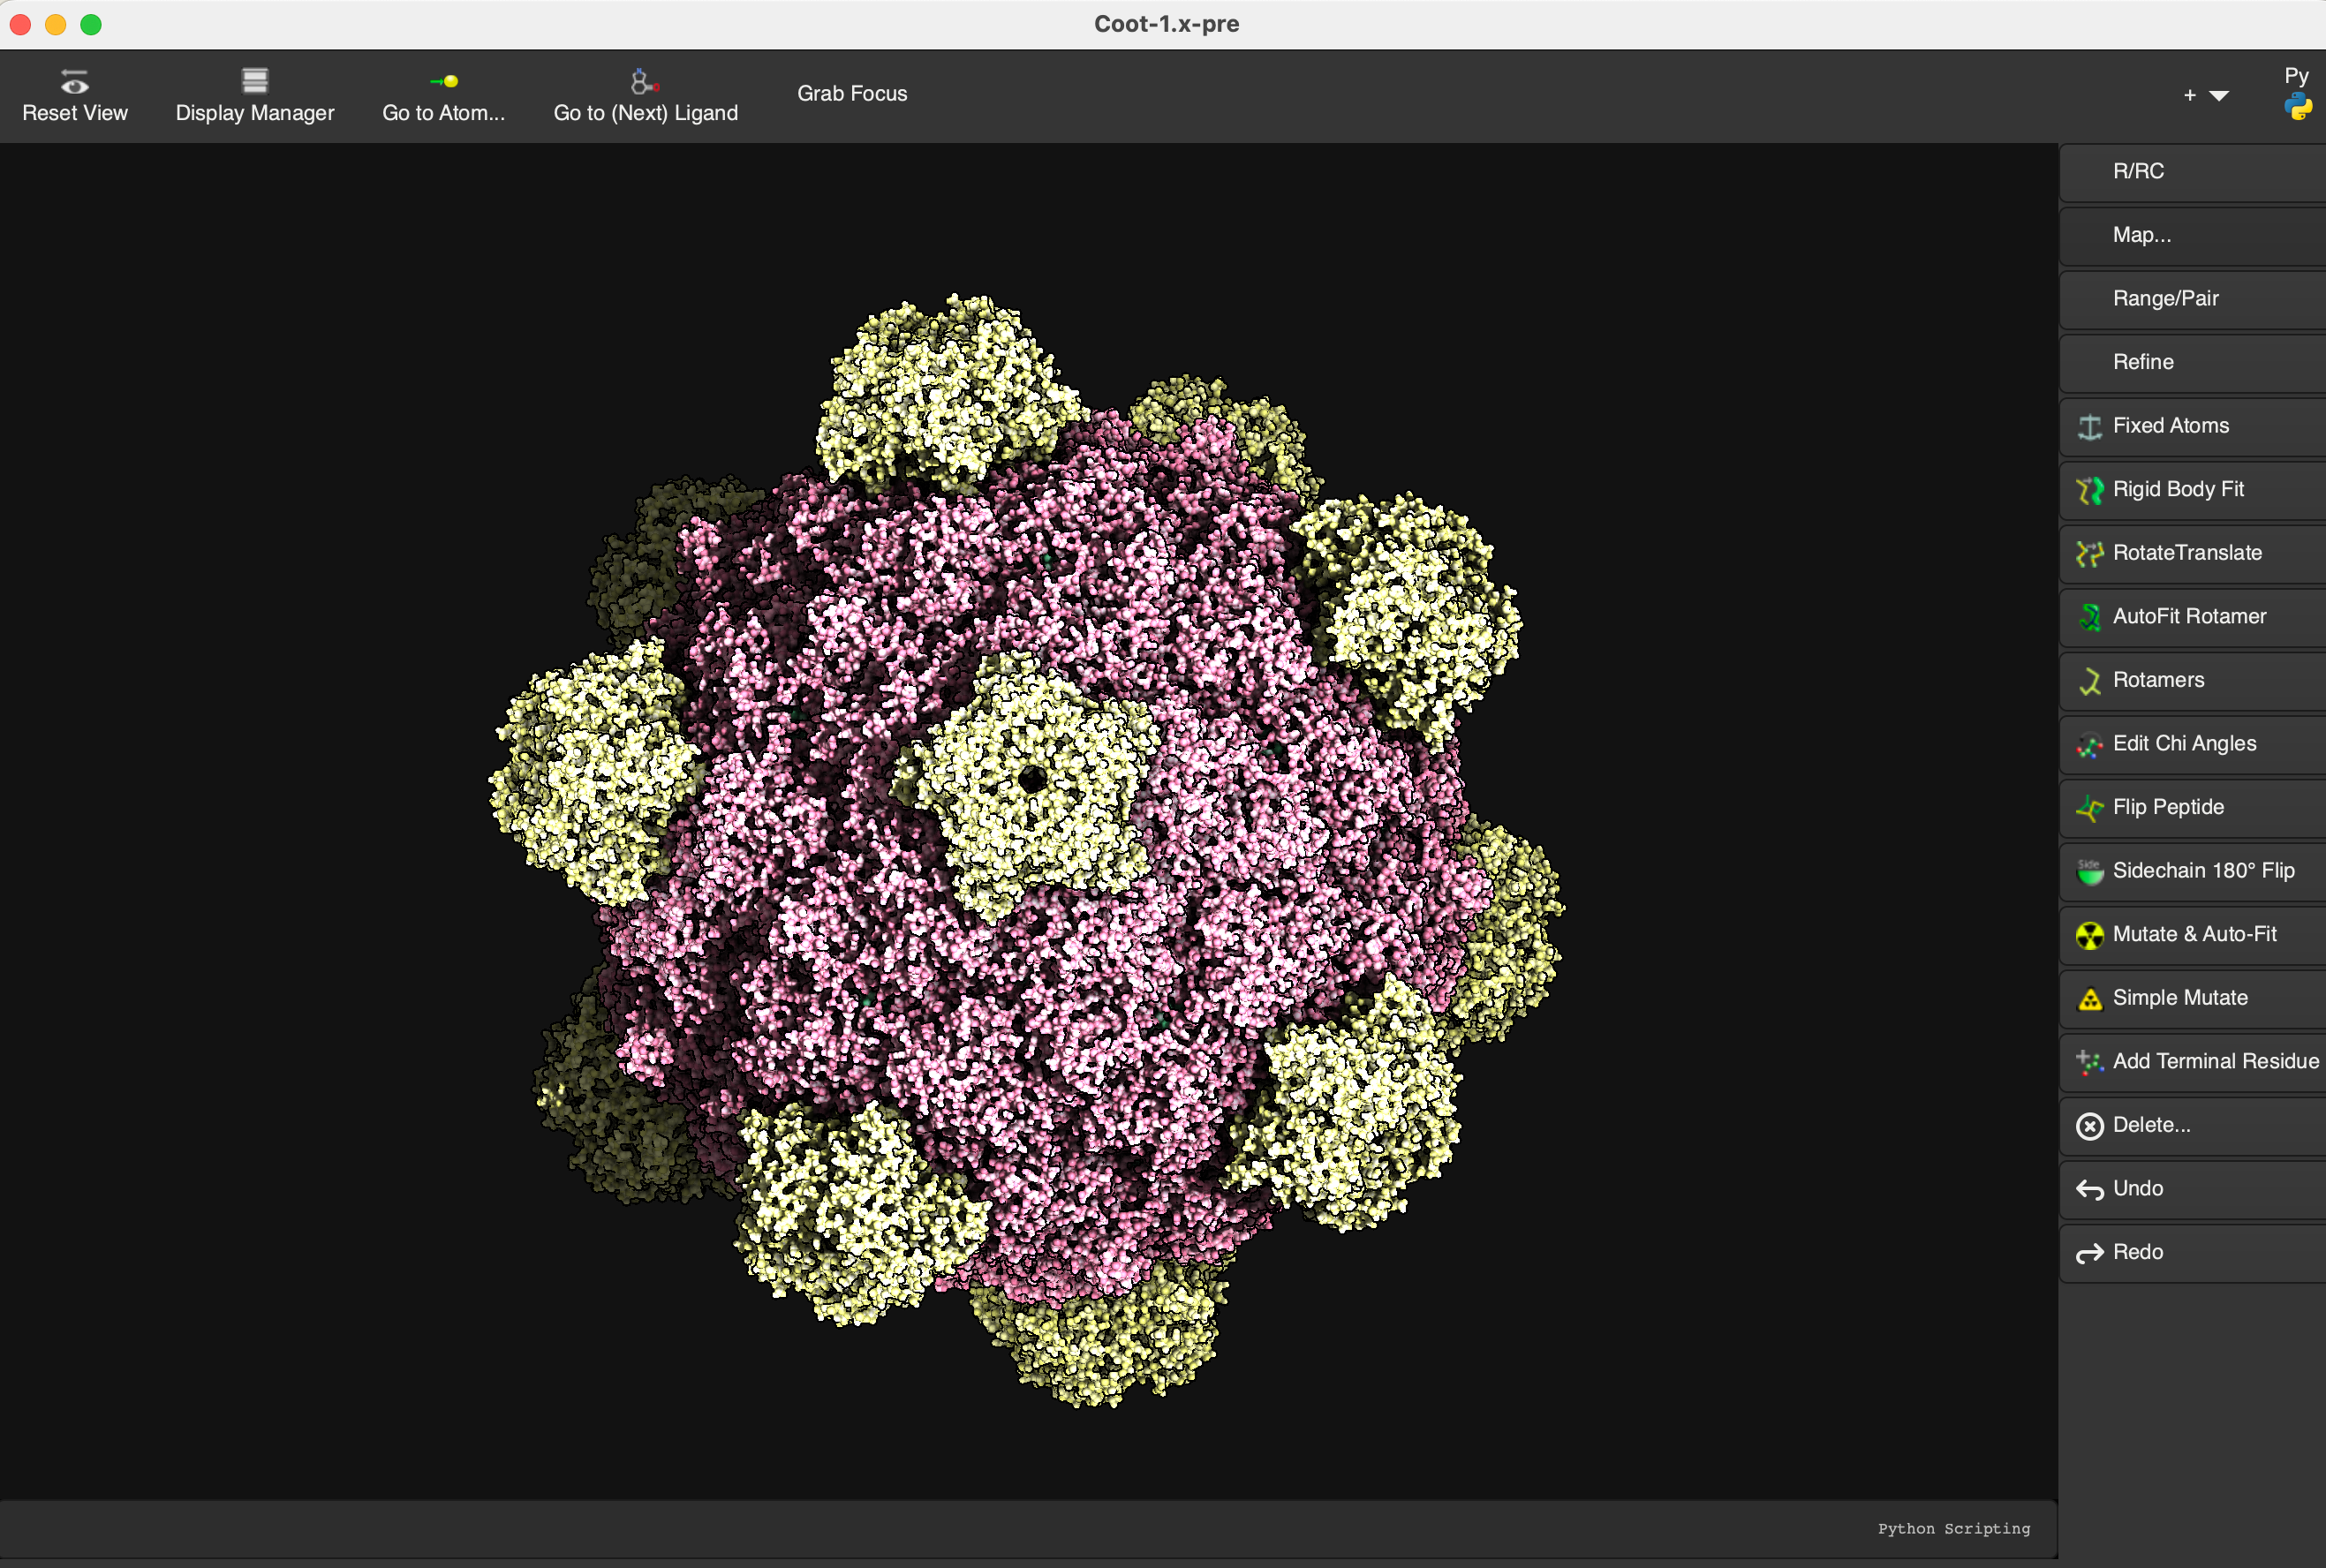Jump to the next ligand
The image size is (2326, 1568).
(x=645, y=96)
